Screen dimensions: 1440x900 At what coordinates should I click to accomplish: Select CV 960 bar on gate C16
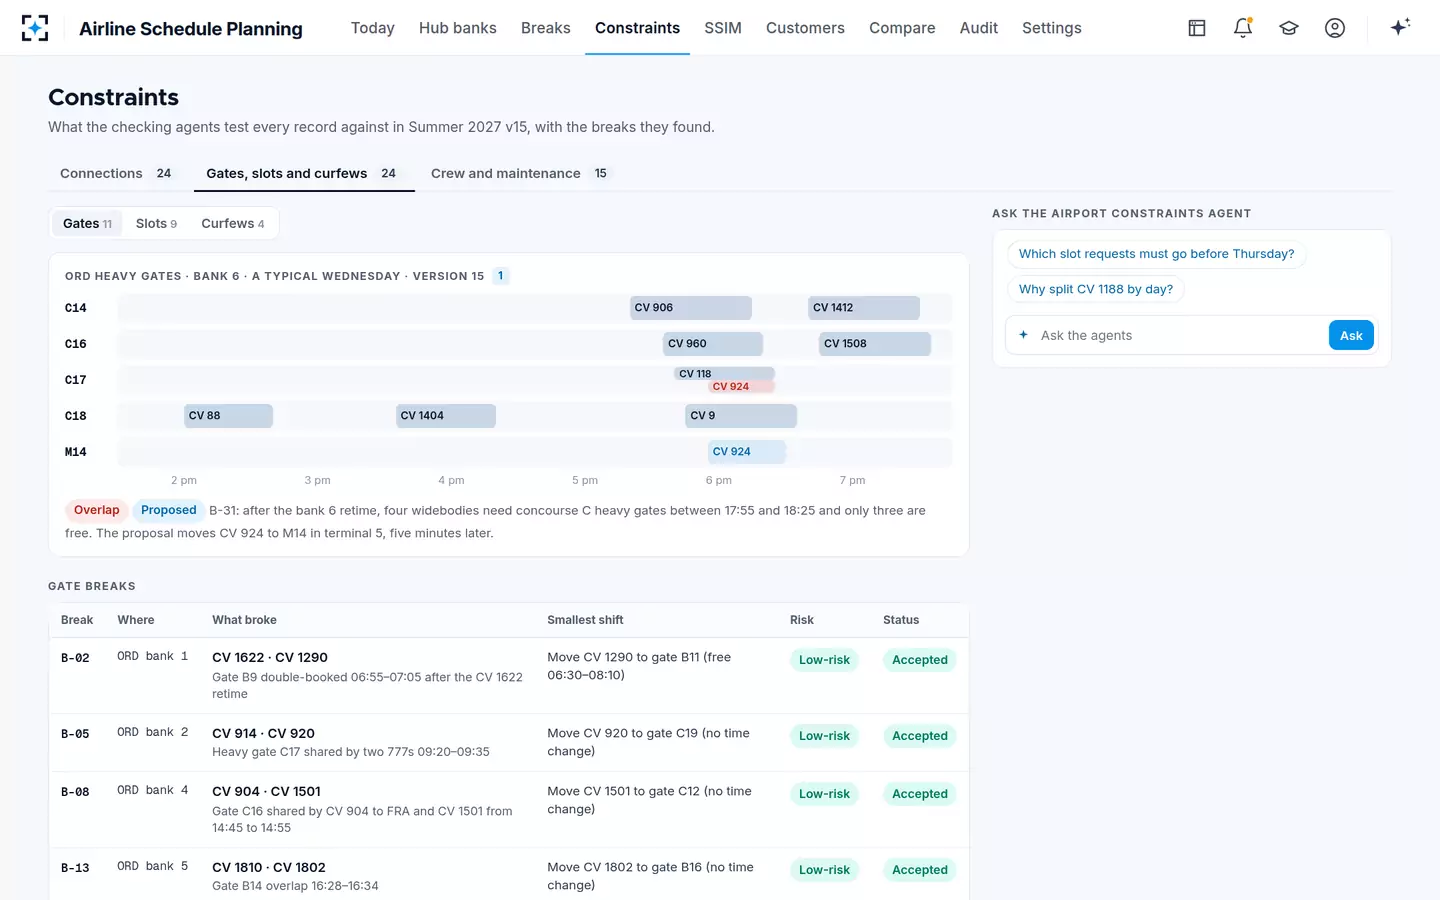pos(713,344)
